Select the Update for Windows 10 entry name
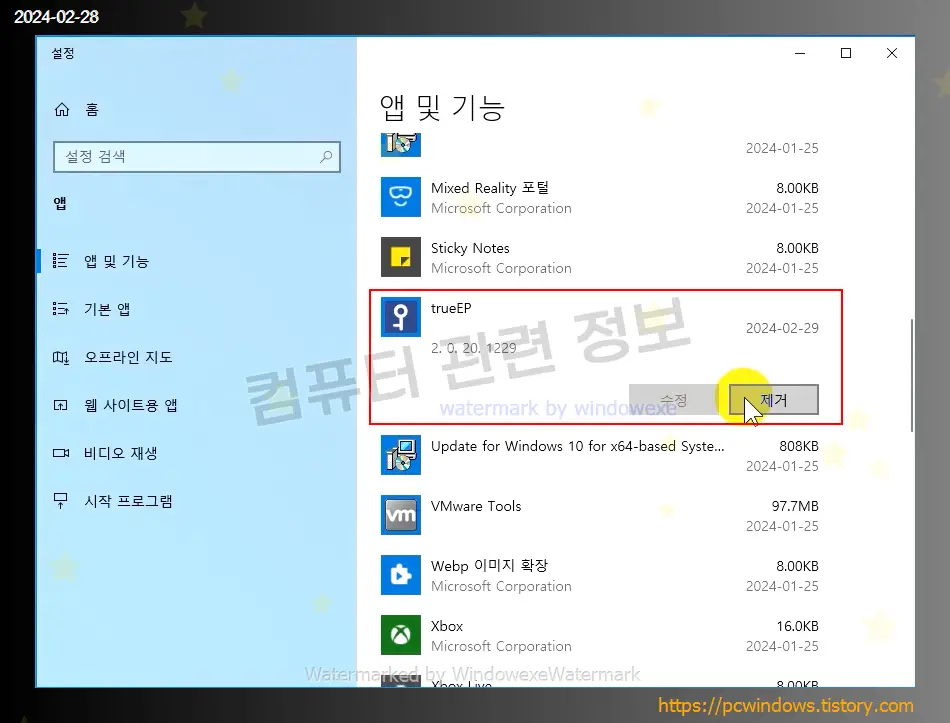Image resolution: width=950 pixels, height=723 pixels. (577, 446)
